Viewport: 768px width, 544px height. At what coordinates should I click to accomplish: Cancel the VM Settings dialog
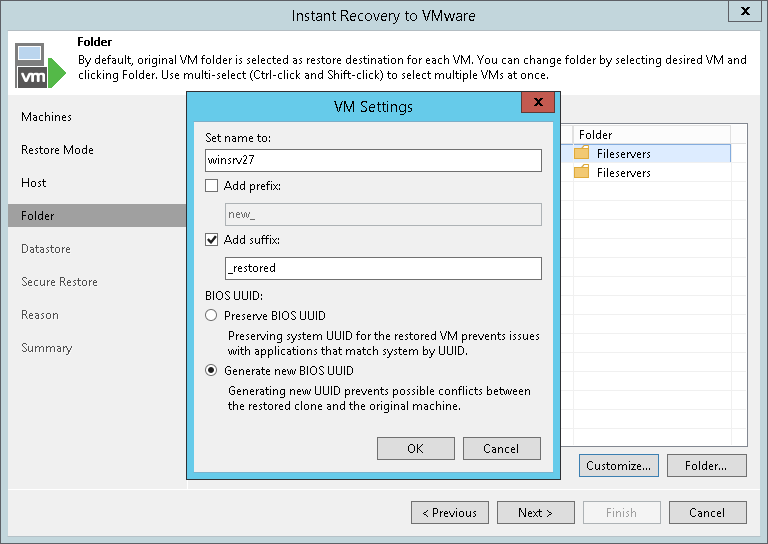point(501,449)
